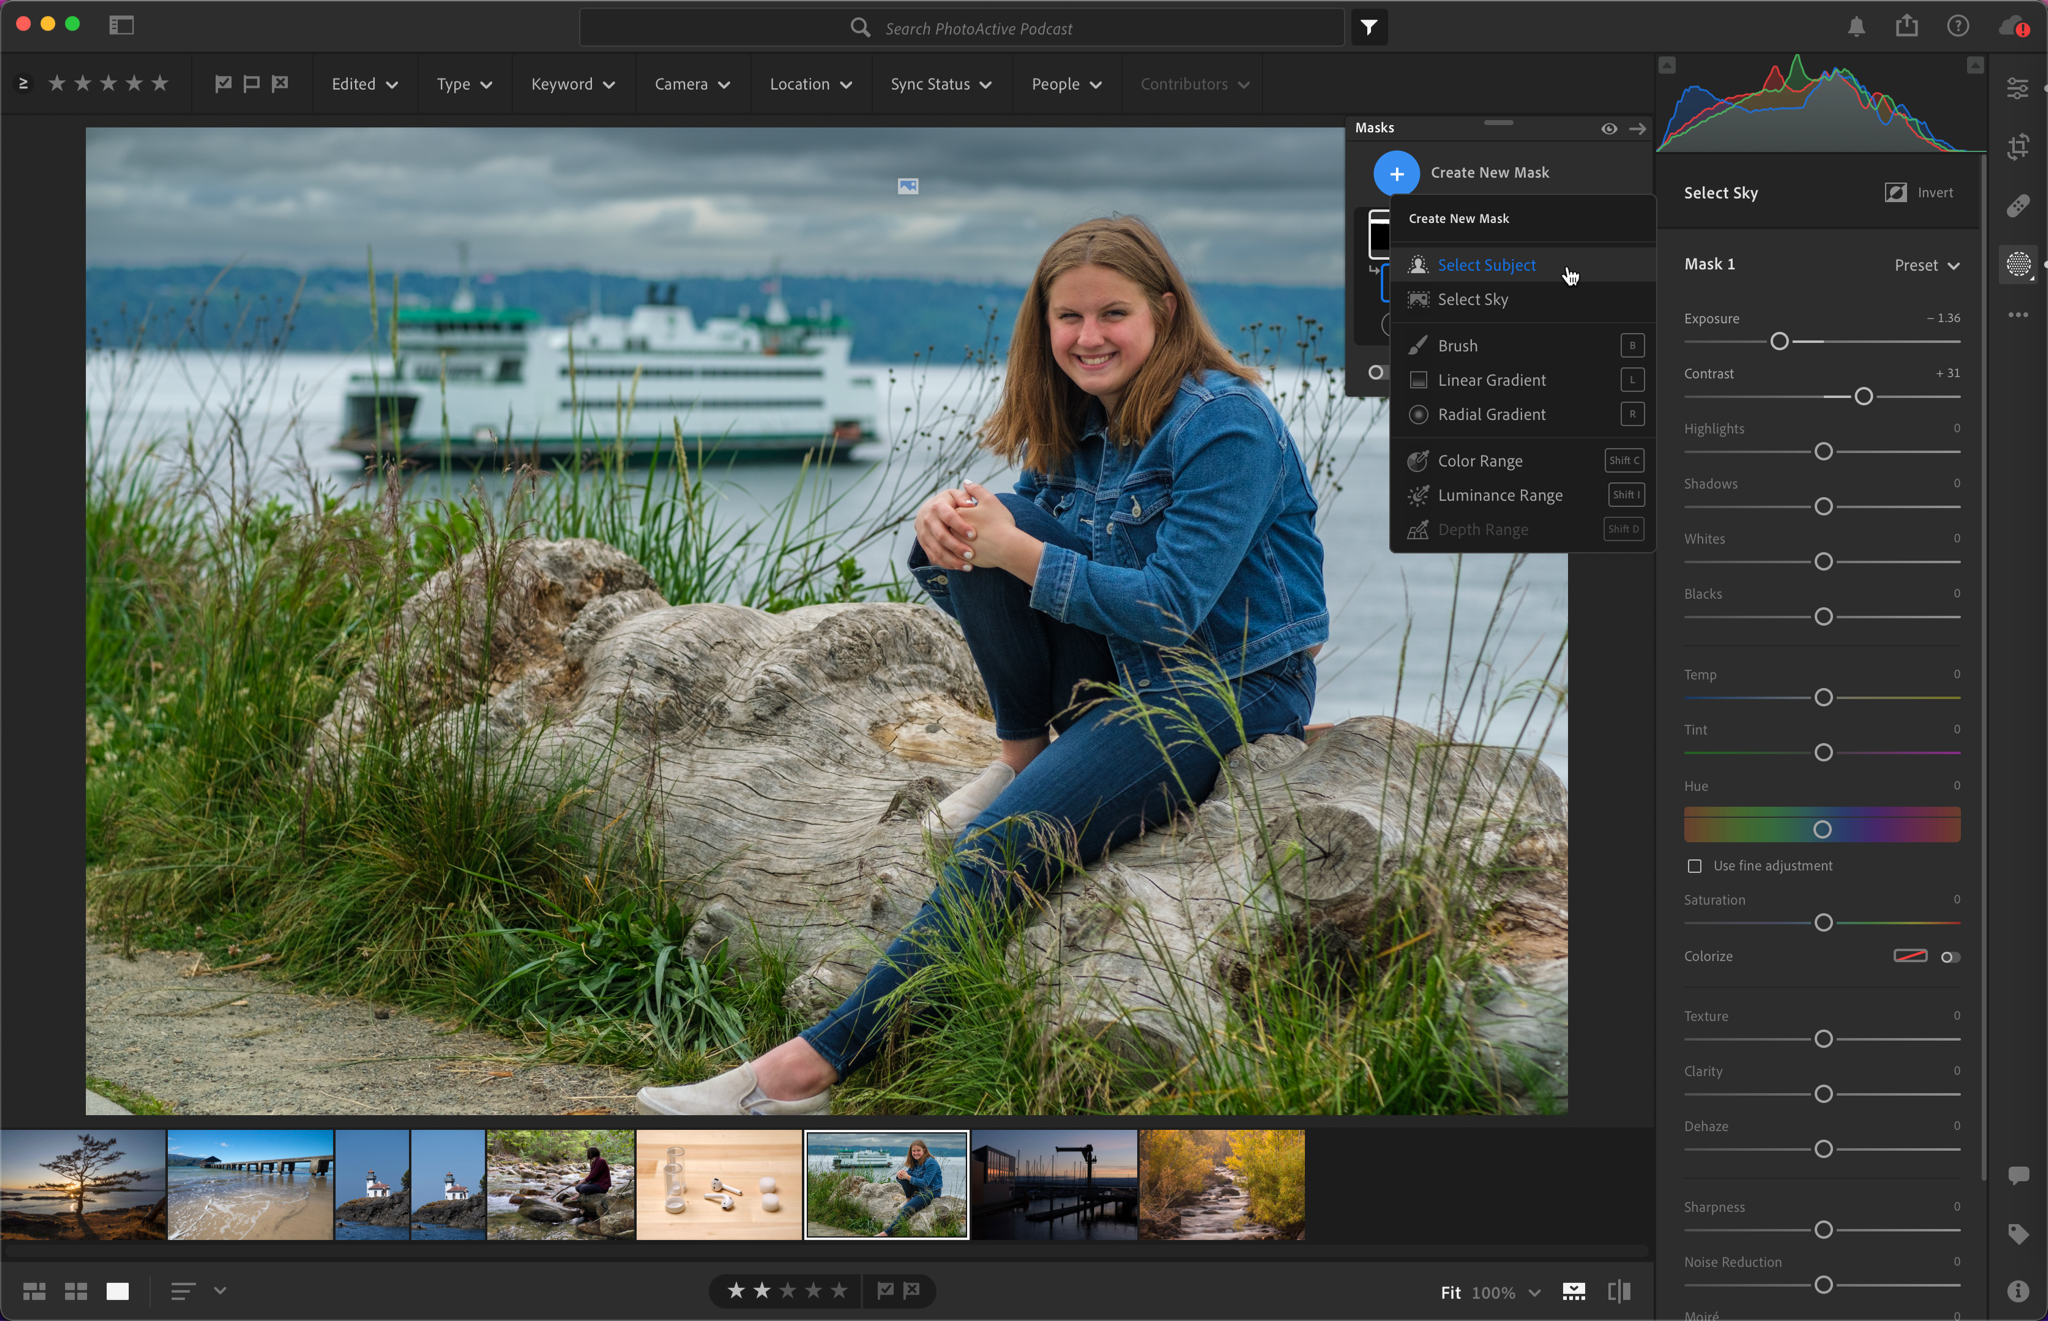Click the Share export icon
This screenshot has height=1321, width=2048.
point(1907,26)
